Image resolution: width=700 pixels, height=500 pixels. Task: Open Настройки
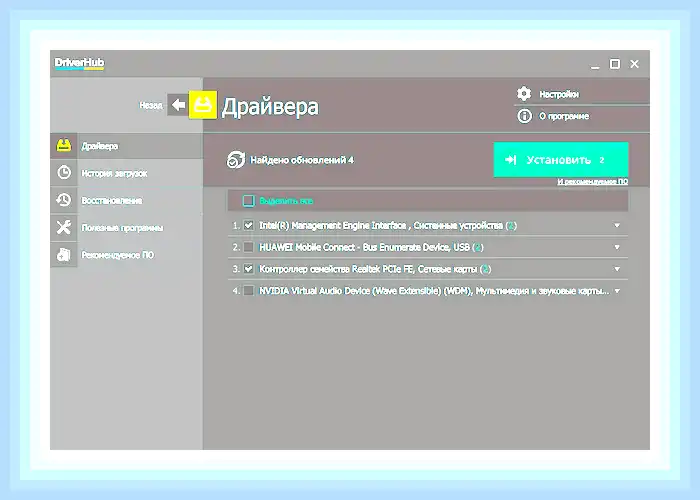559,94
